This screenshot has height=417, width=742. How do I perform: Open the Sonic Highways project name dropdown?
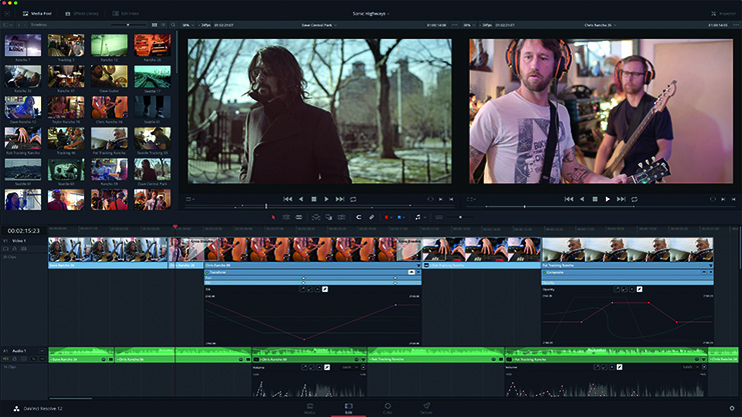[371, 13]
